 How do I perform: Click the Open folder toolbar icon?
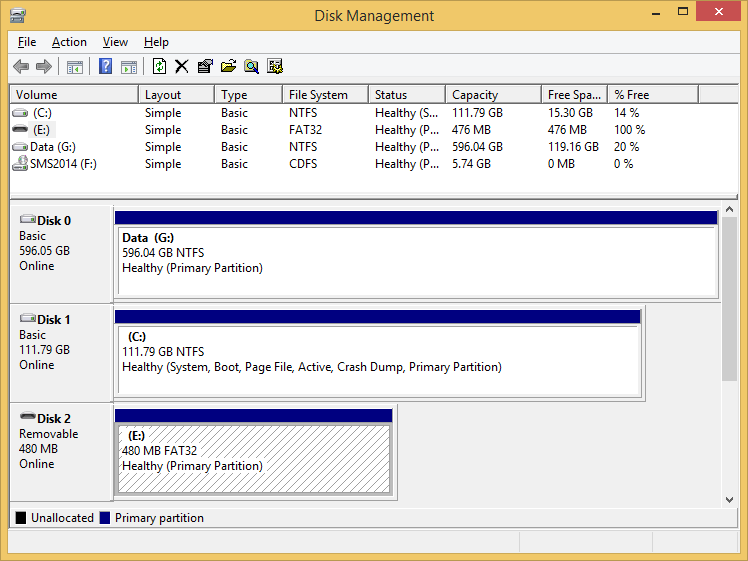pyautogui.click(x=229, y=66)
